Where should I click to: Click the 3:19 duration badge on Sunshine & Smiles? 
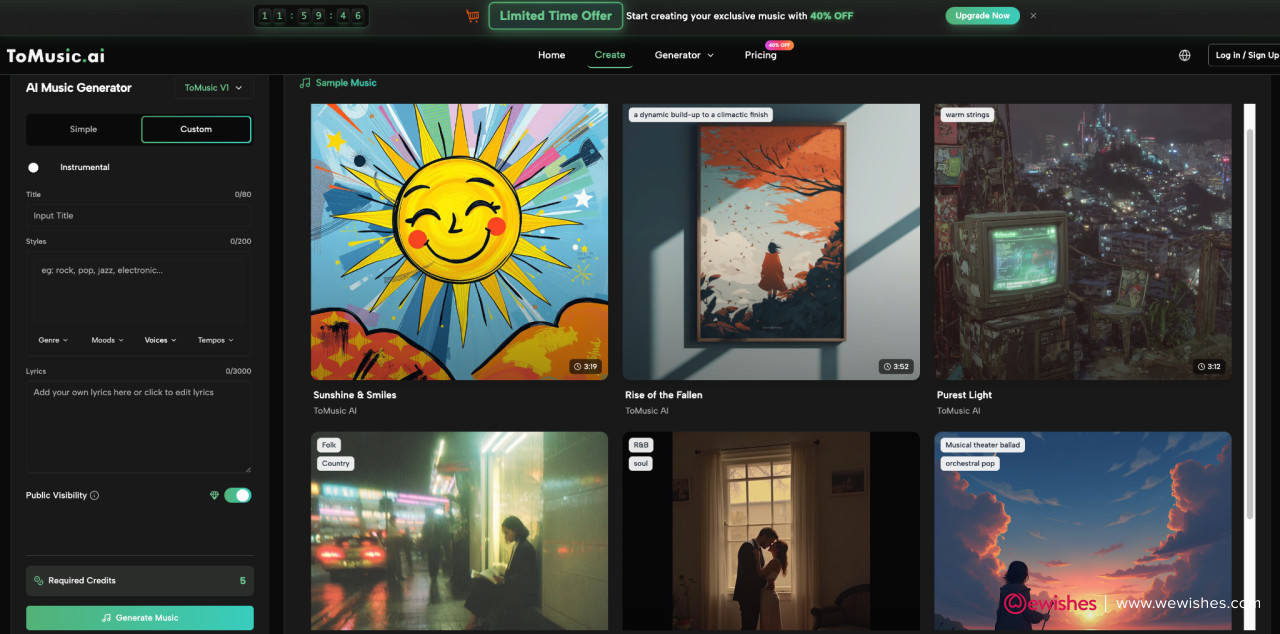point(585,367)
